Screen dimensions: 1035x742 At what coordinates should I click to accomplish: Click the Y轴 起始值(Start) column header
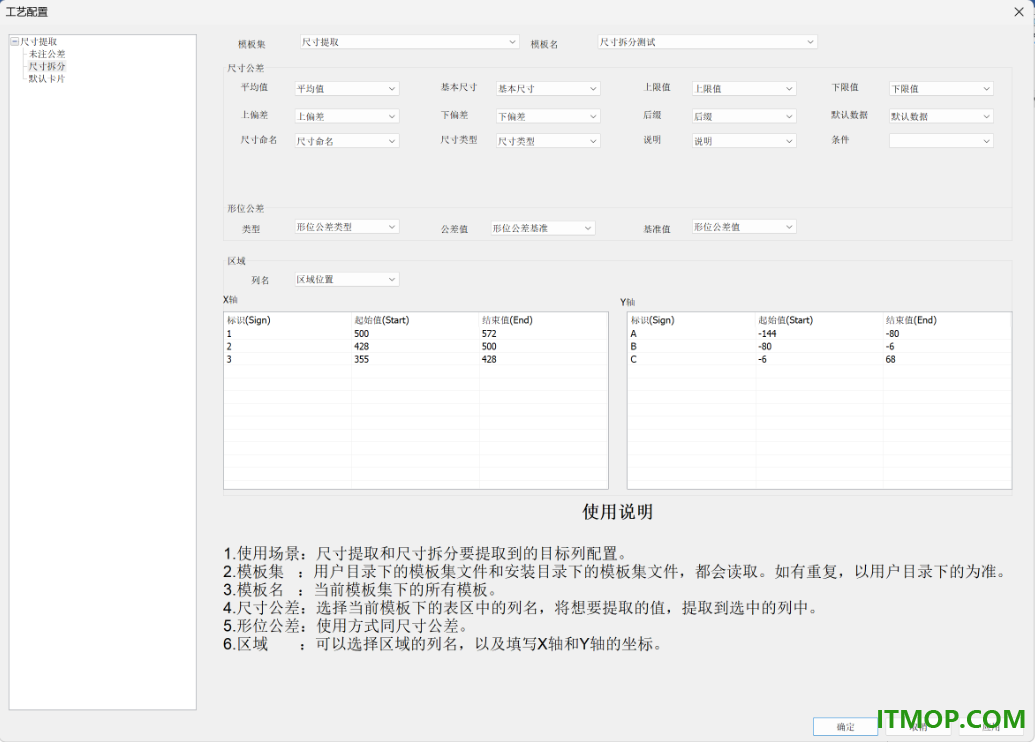tap(819, 320)
